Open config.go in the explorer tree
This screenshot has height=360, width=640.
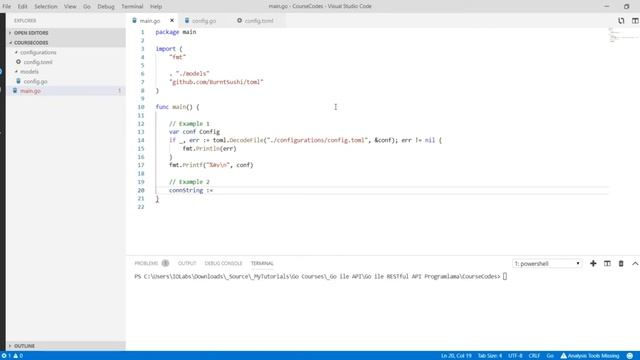coord(36,81)
